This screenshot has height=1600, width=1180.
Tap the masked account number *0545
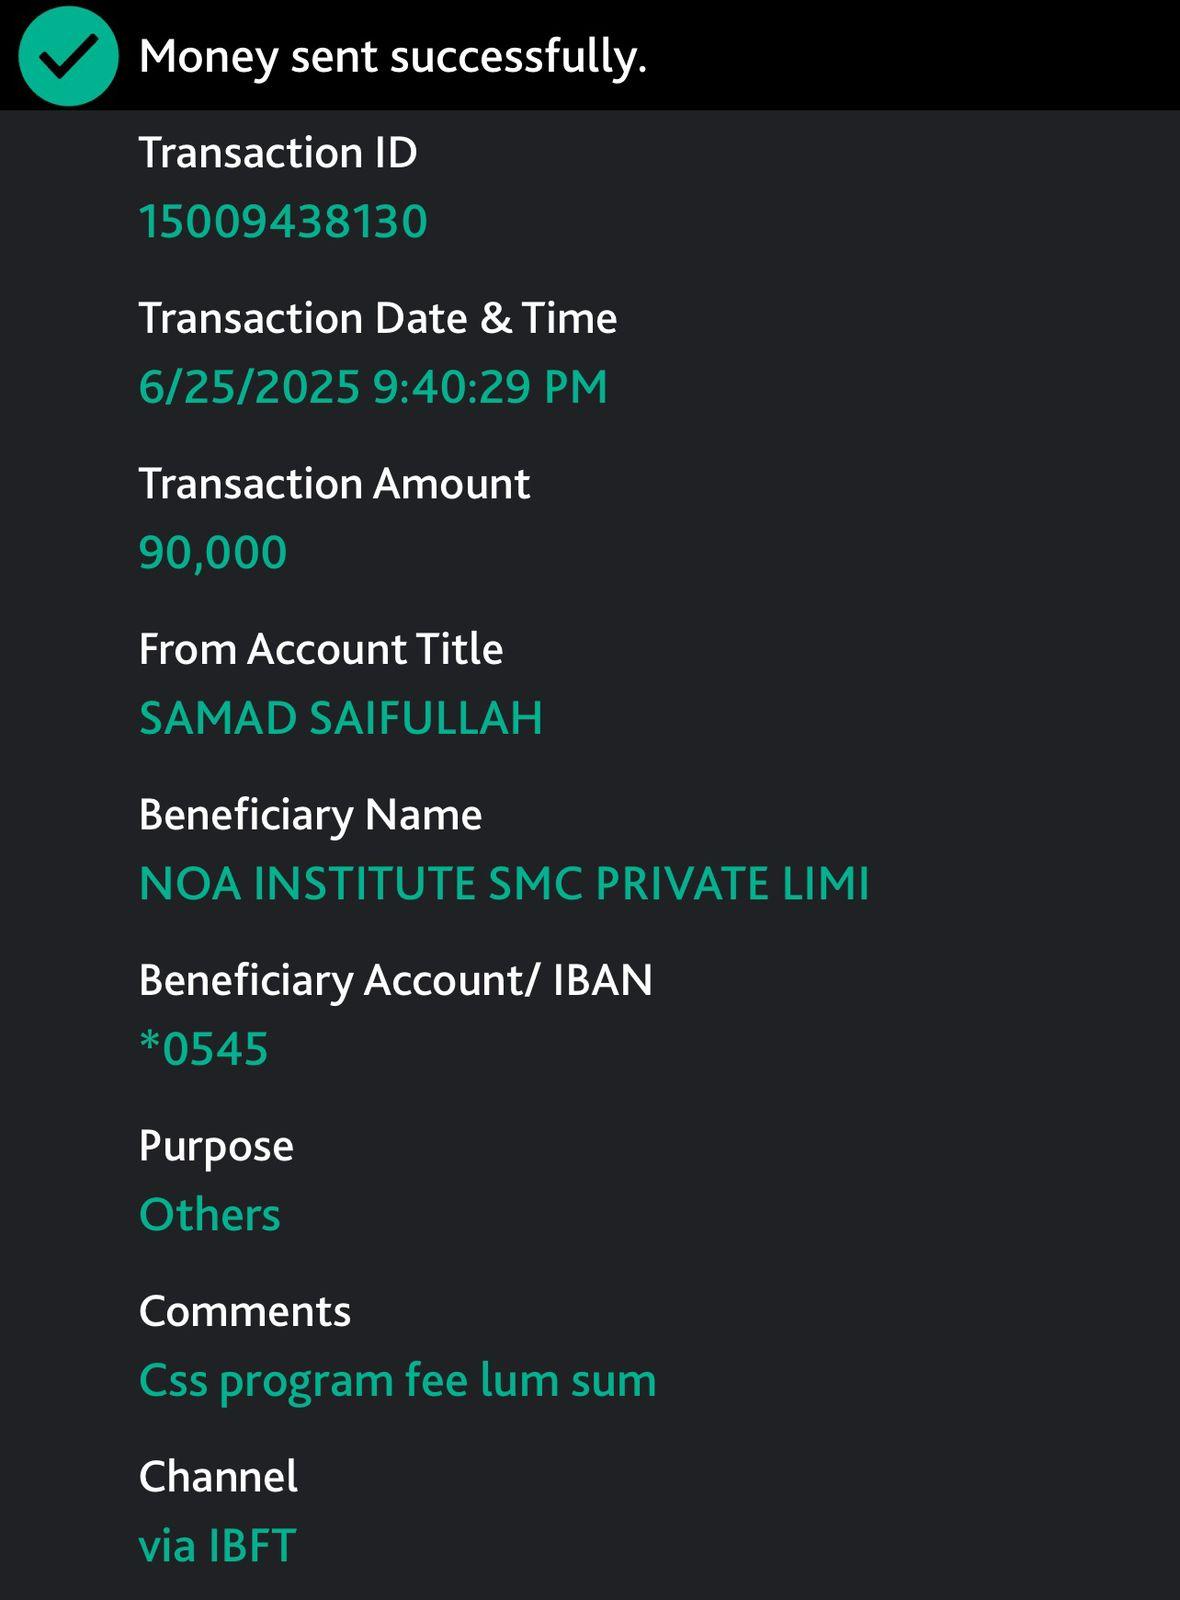204,1049
